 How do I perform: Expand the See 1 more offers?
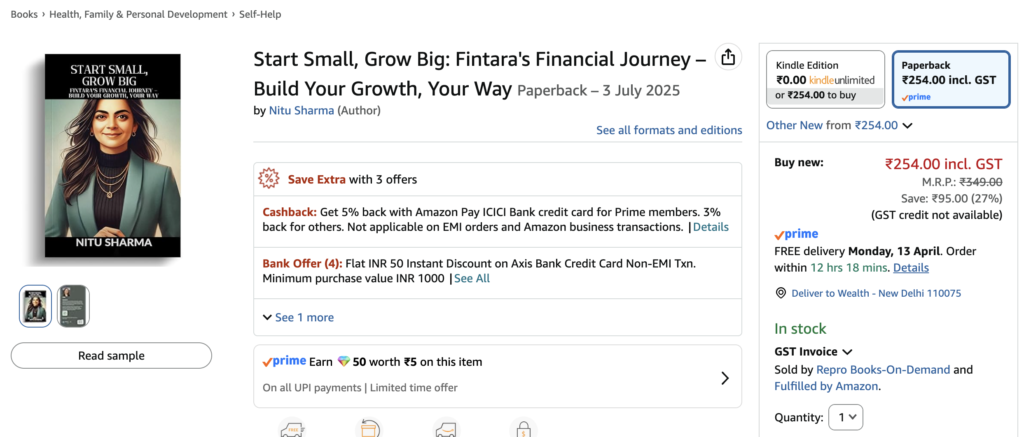[298, 317]
